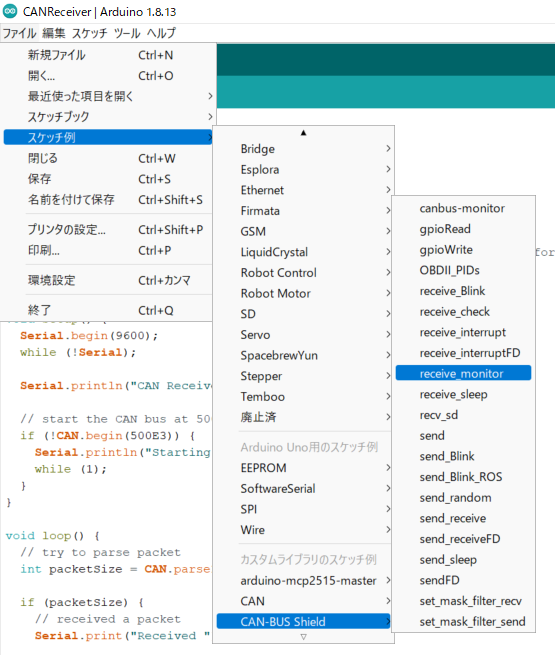Choose 終了 to quit

108,310
